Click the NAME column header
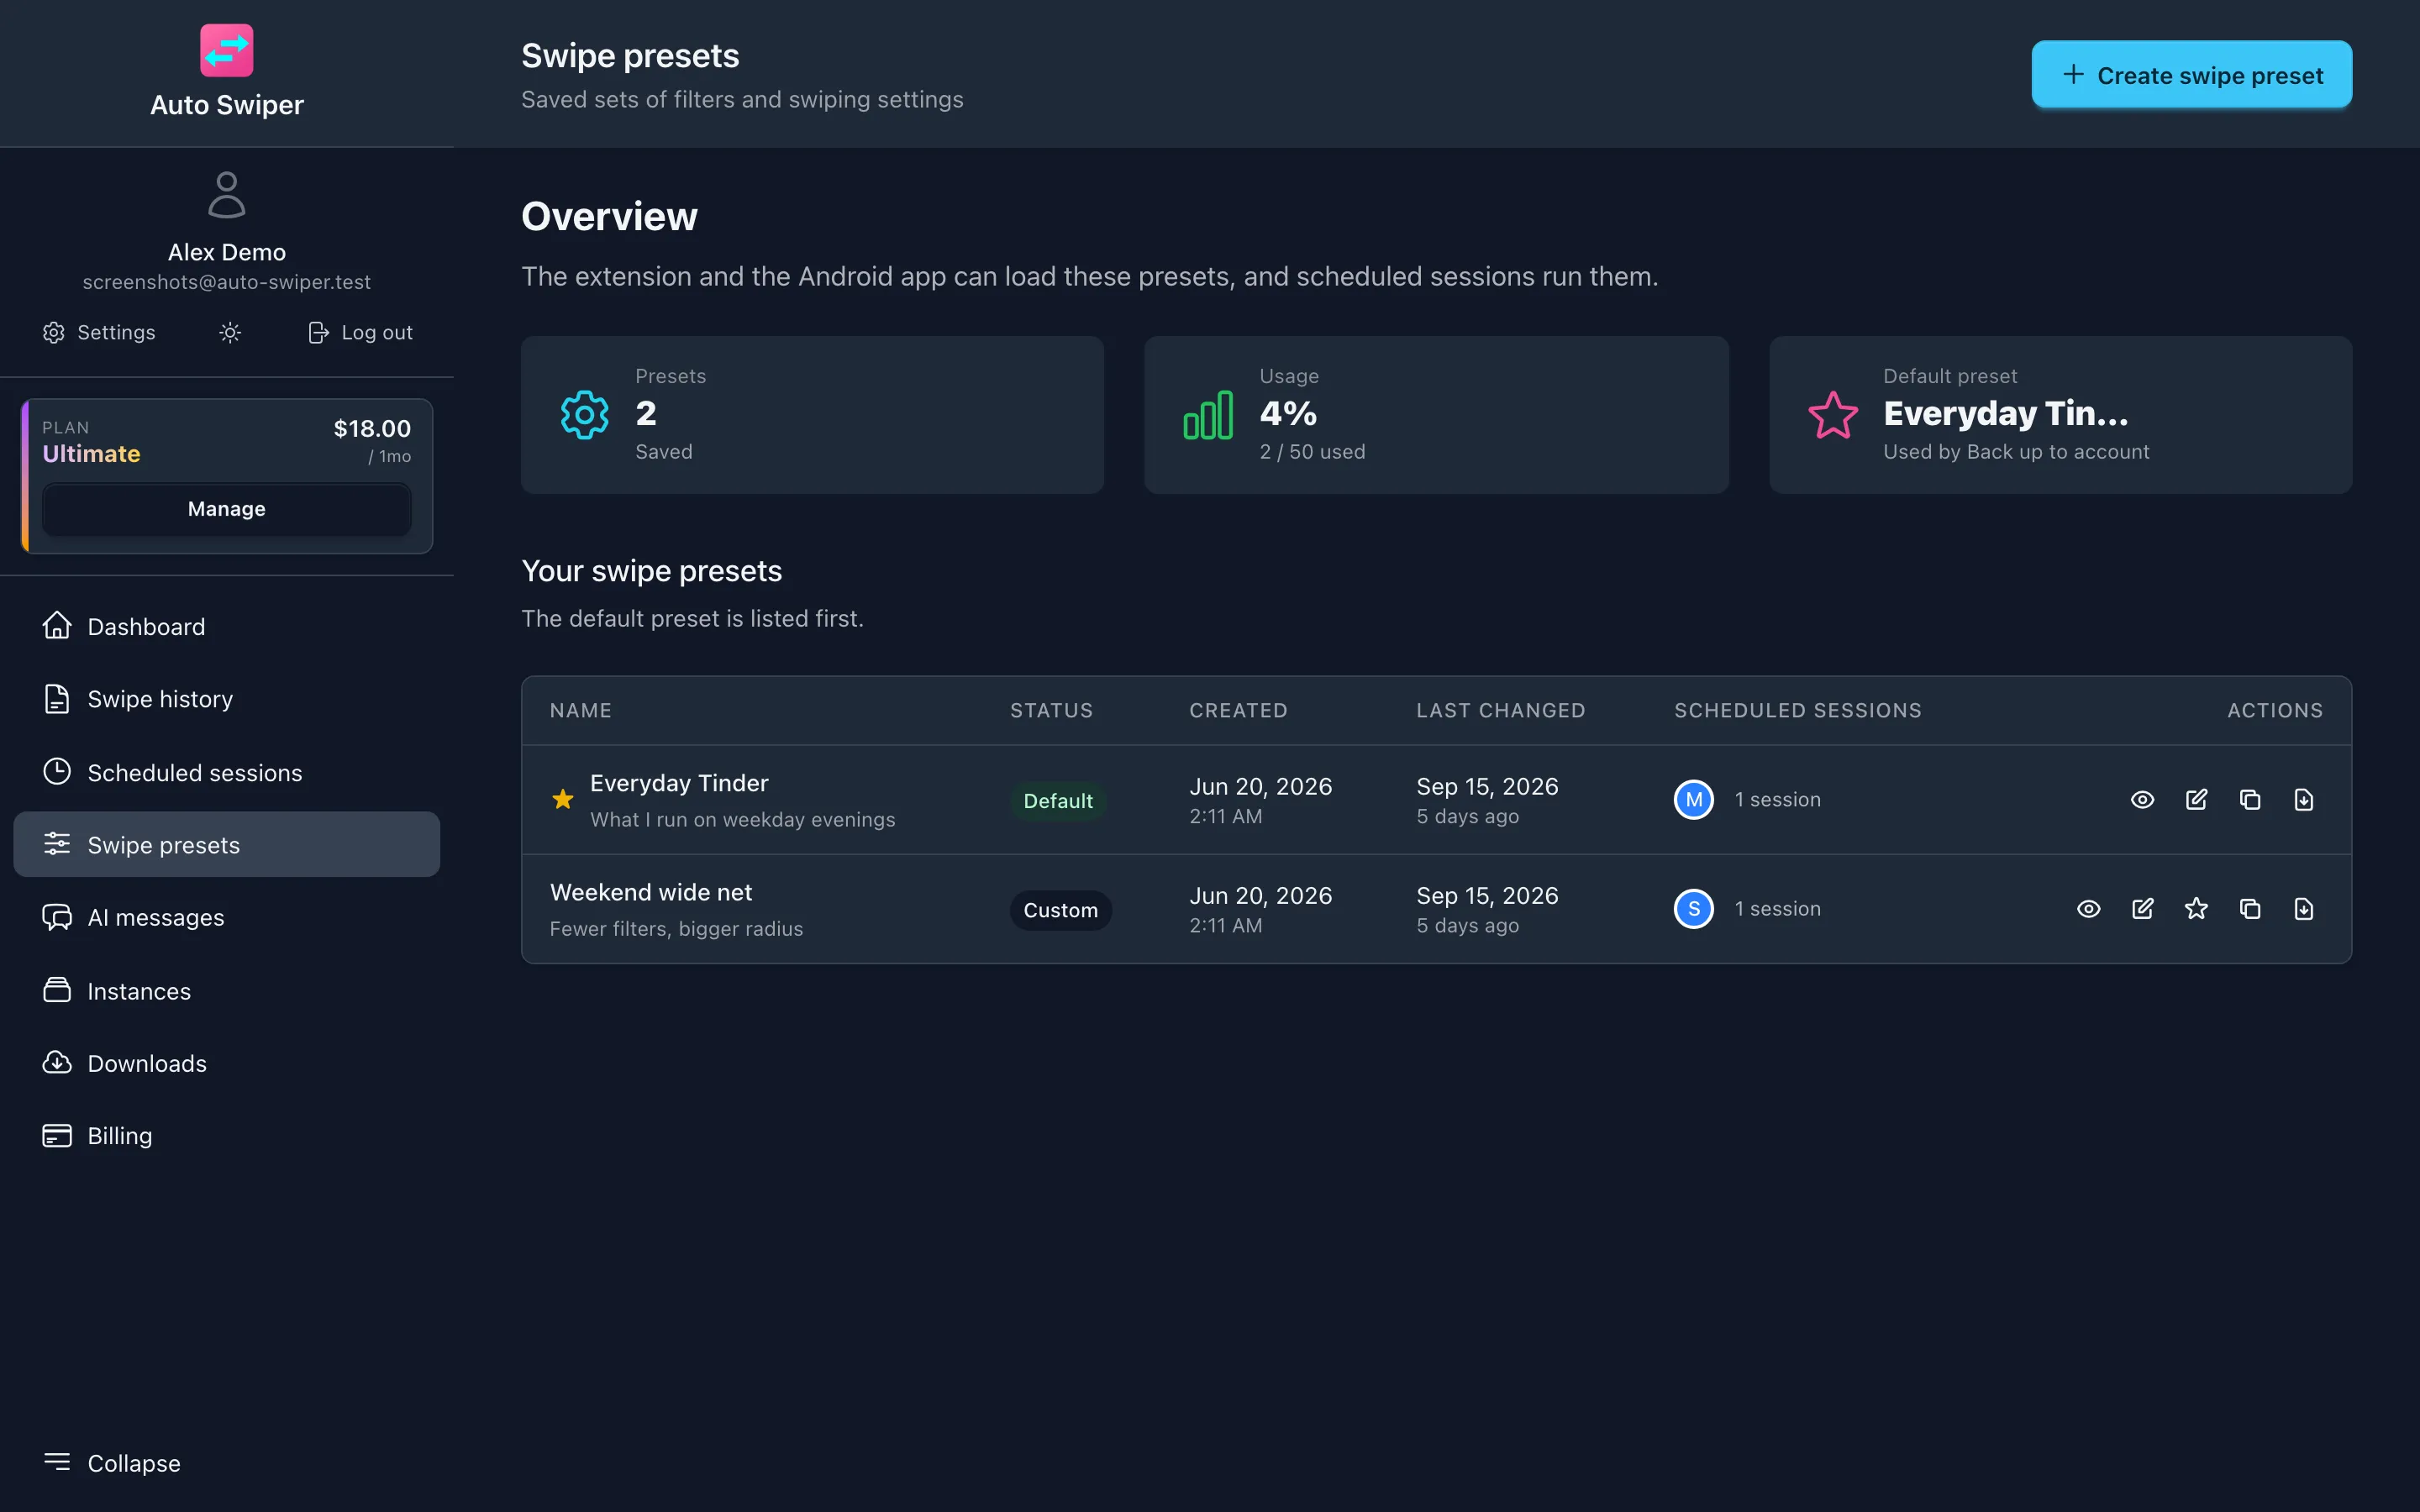Screen dimensions: 2420x1512 pos(580,710)
